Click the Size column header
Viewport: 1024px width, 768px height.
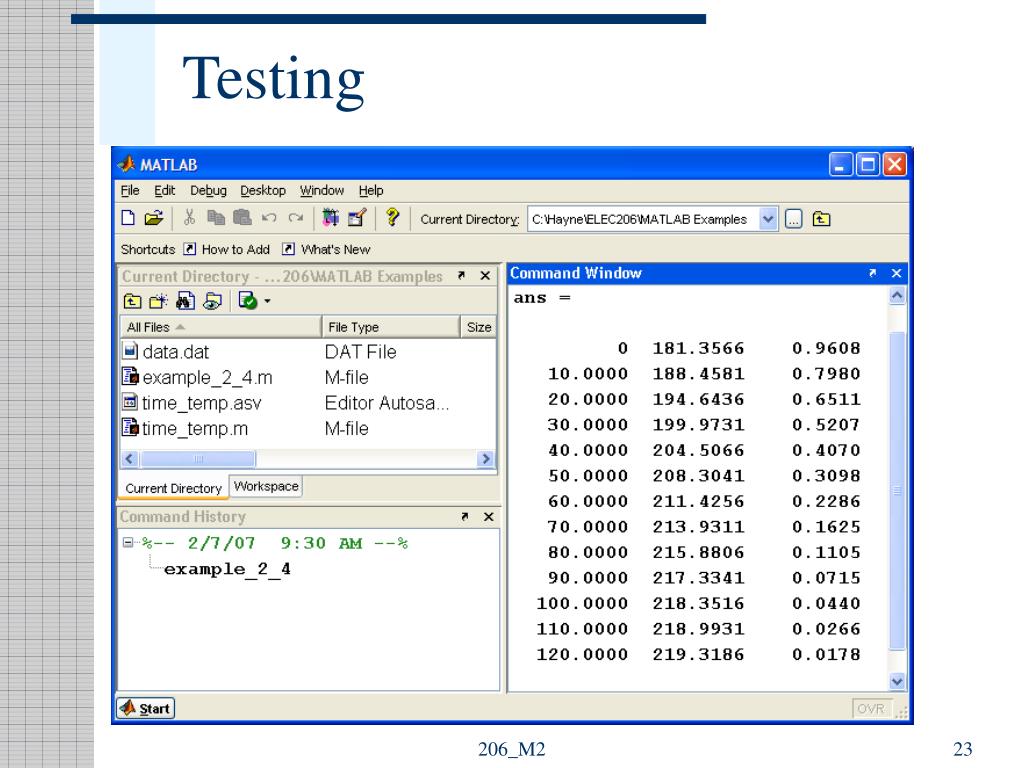(x=479, y=327)
